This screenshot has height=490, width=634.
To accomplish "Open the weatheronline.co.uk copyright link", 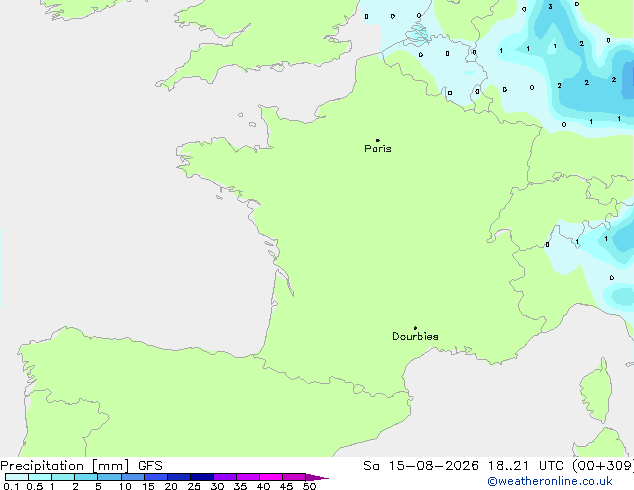I will click(550, 481).
